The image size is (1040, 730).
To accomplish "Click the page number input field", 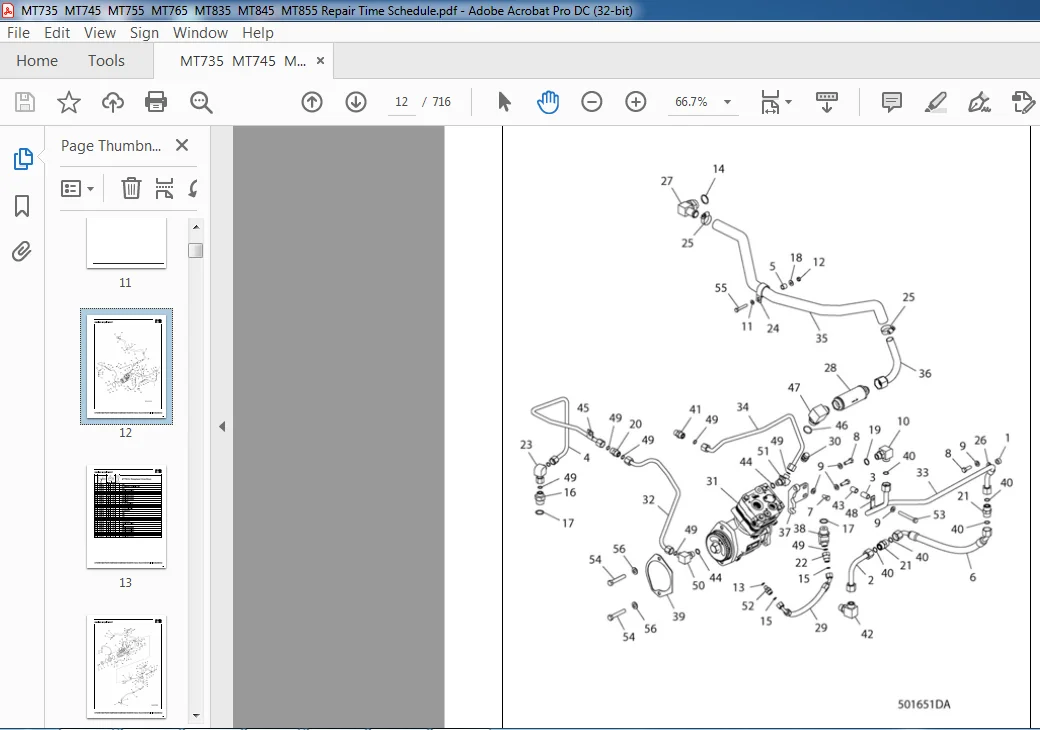I will pos(401,102).
